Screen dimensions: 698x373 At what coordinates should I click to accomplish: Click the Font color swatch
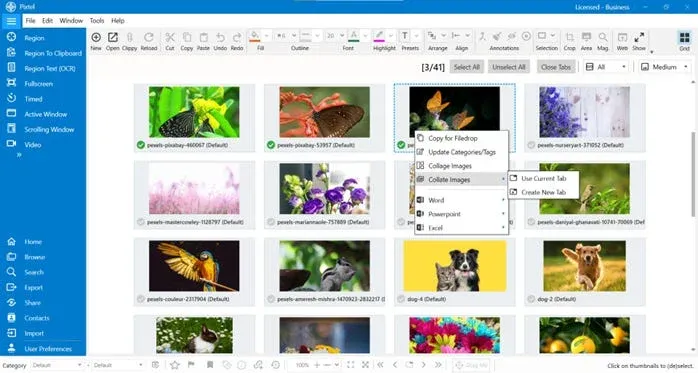pos(353,36)
